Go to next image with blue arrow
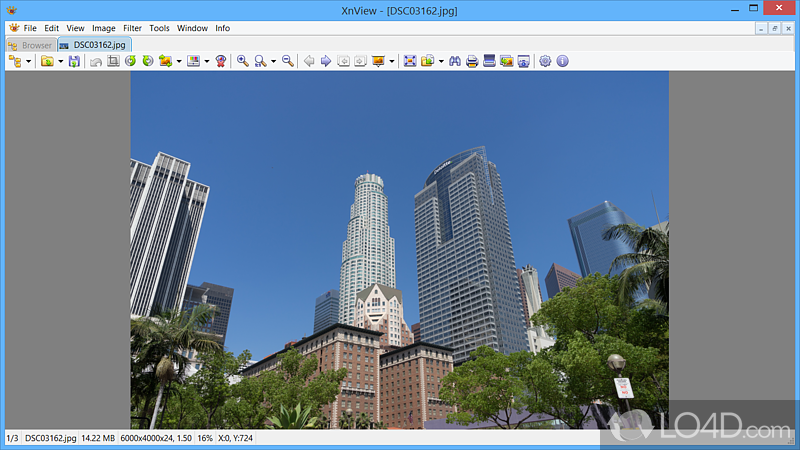 325,61
